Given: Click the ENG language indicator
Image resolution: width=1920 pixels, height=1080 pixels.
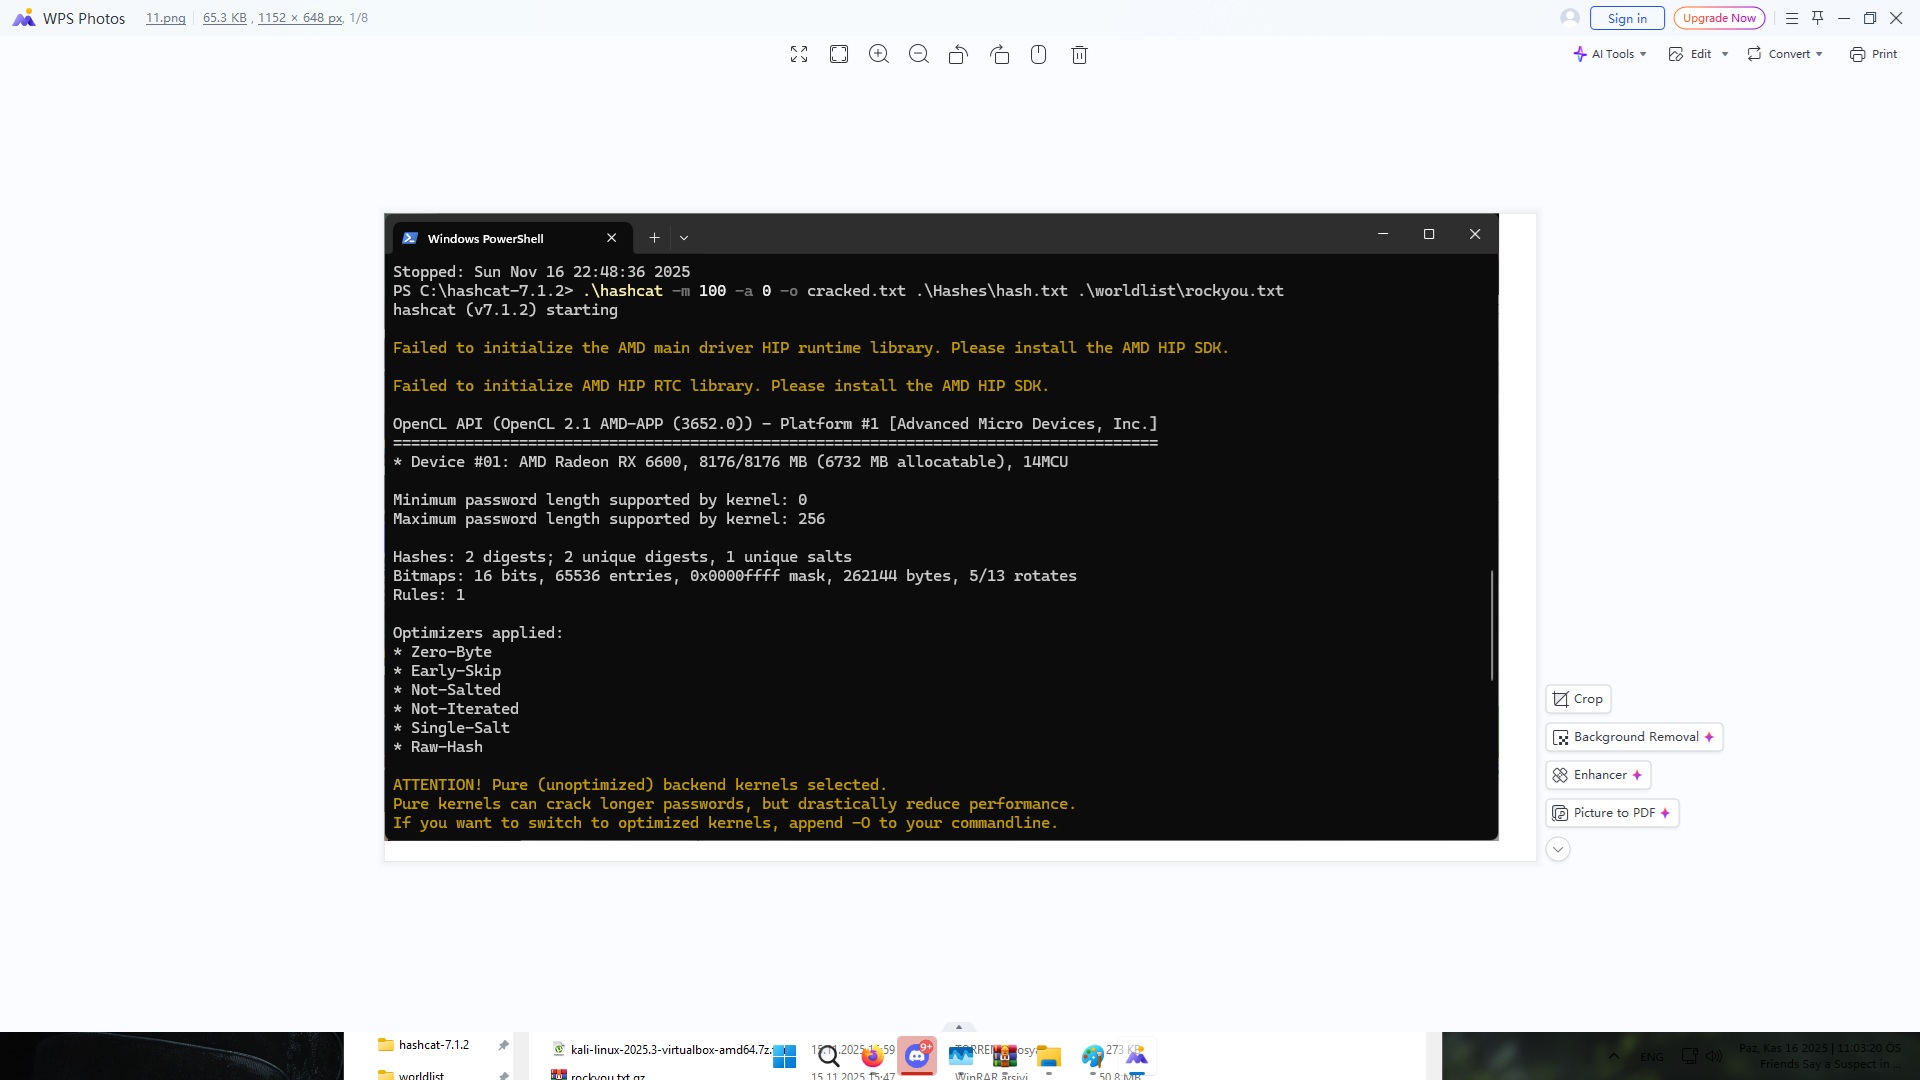Looking at the screenshot, I should pyautogui.click(x=1652, y=1056).
